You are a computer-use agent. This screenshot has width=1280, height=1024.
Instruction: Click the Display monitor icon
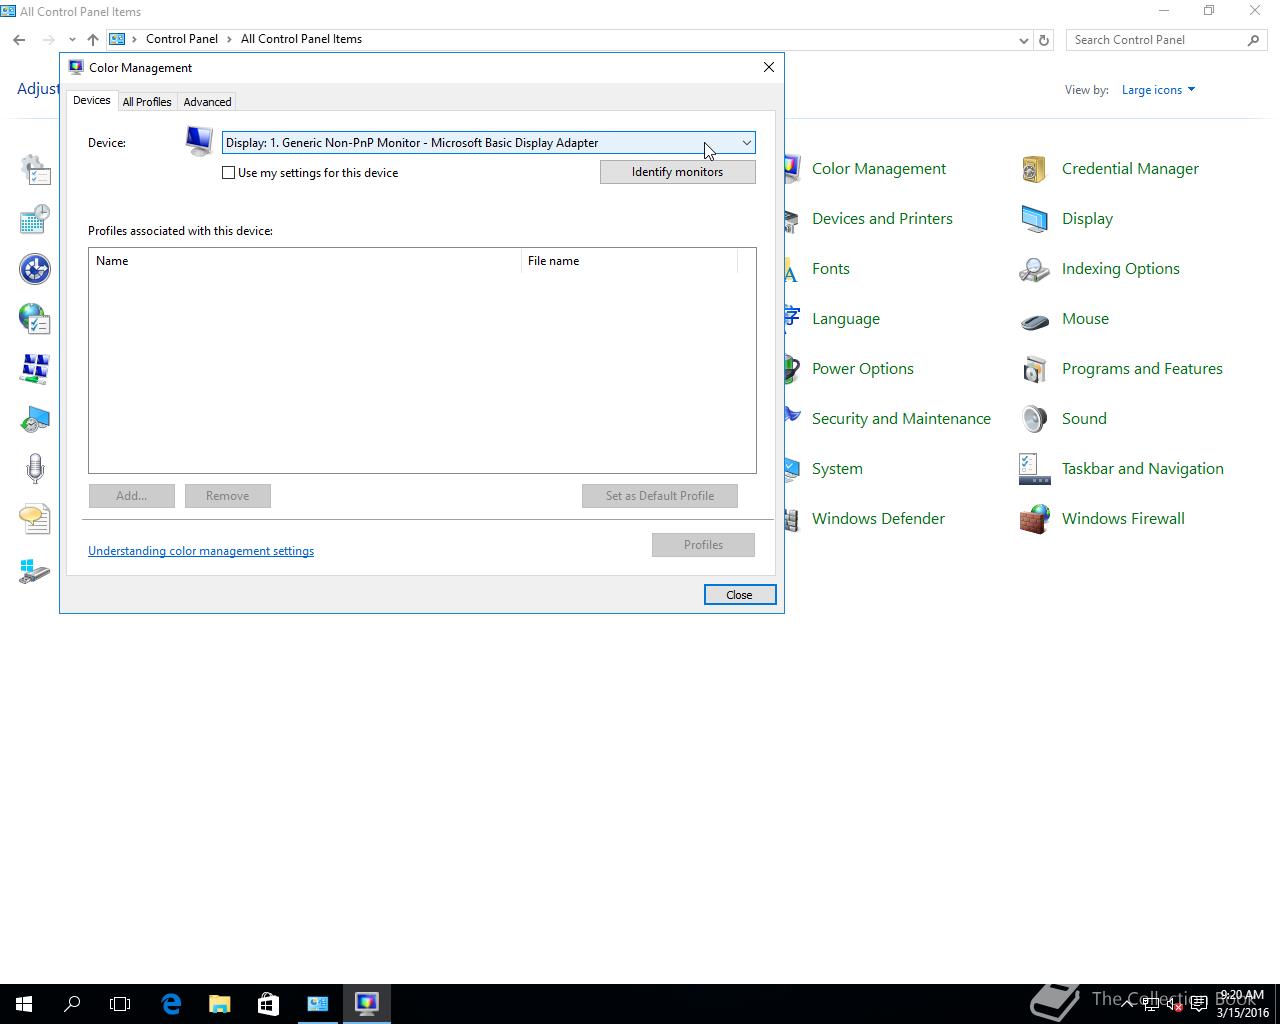tap(1034, 219)
